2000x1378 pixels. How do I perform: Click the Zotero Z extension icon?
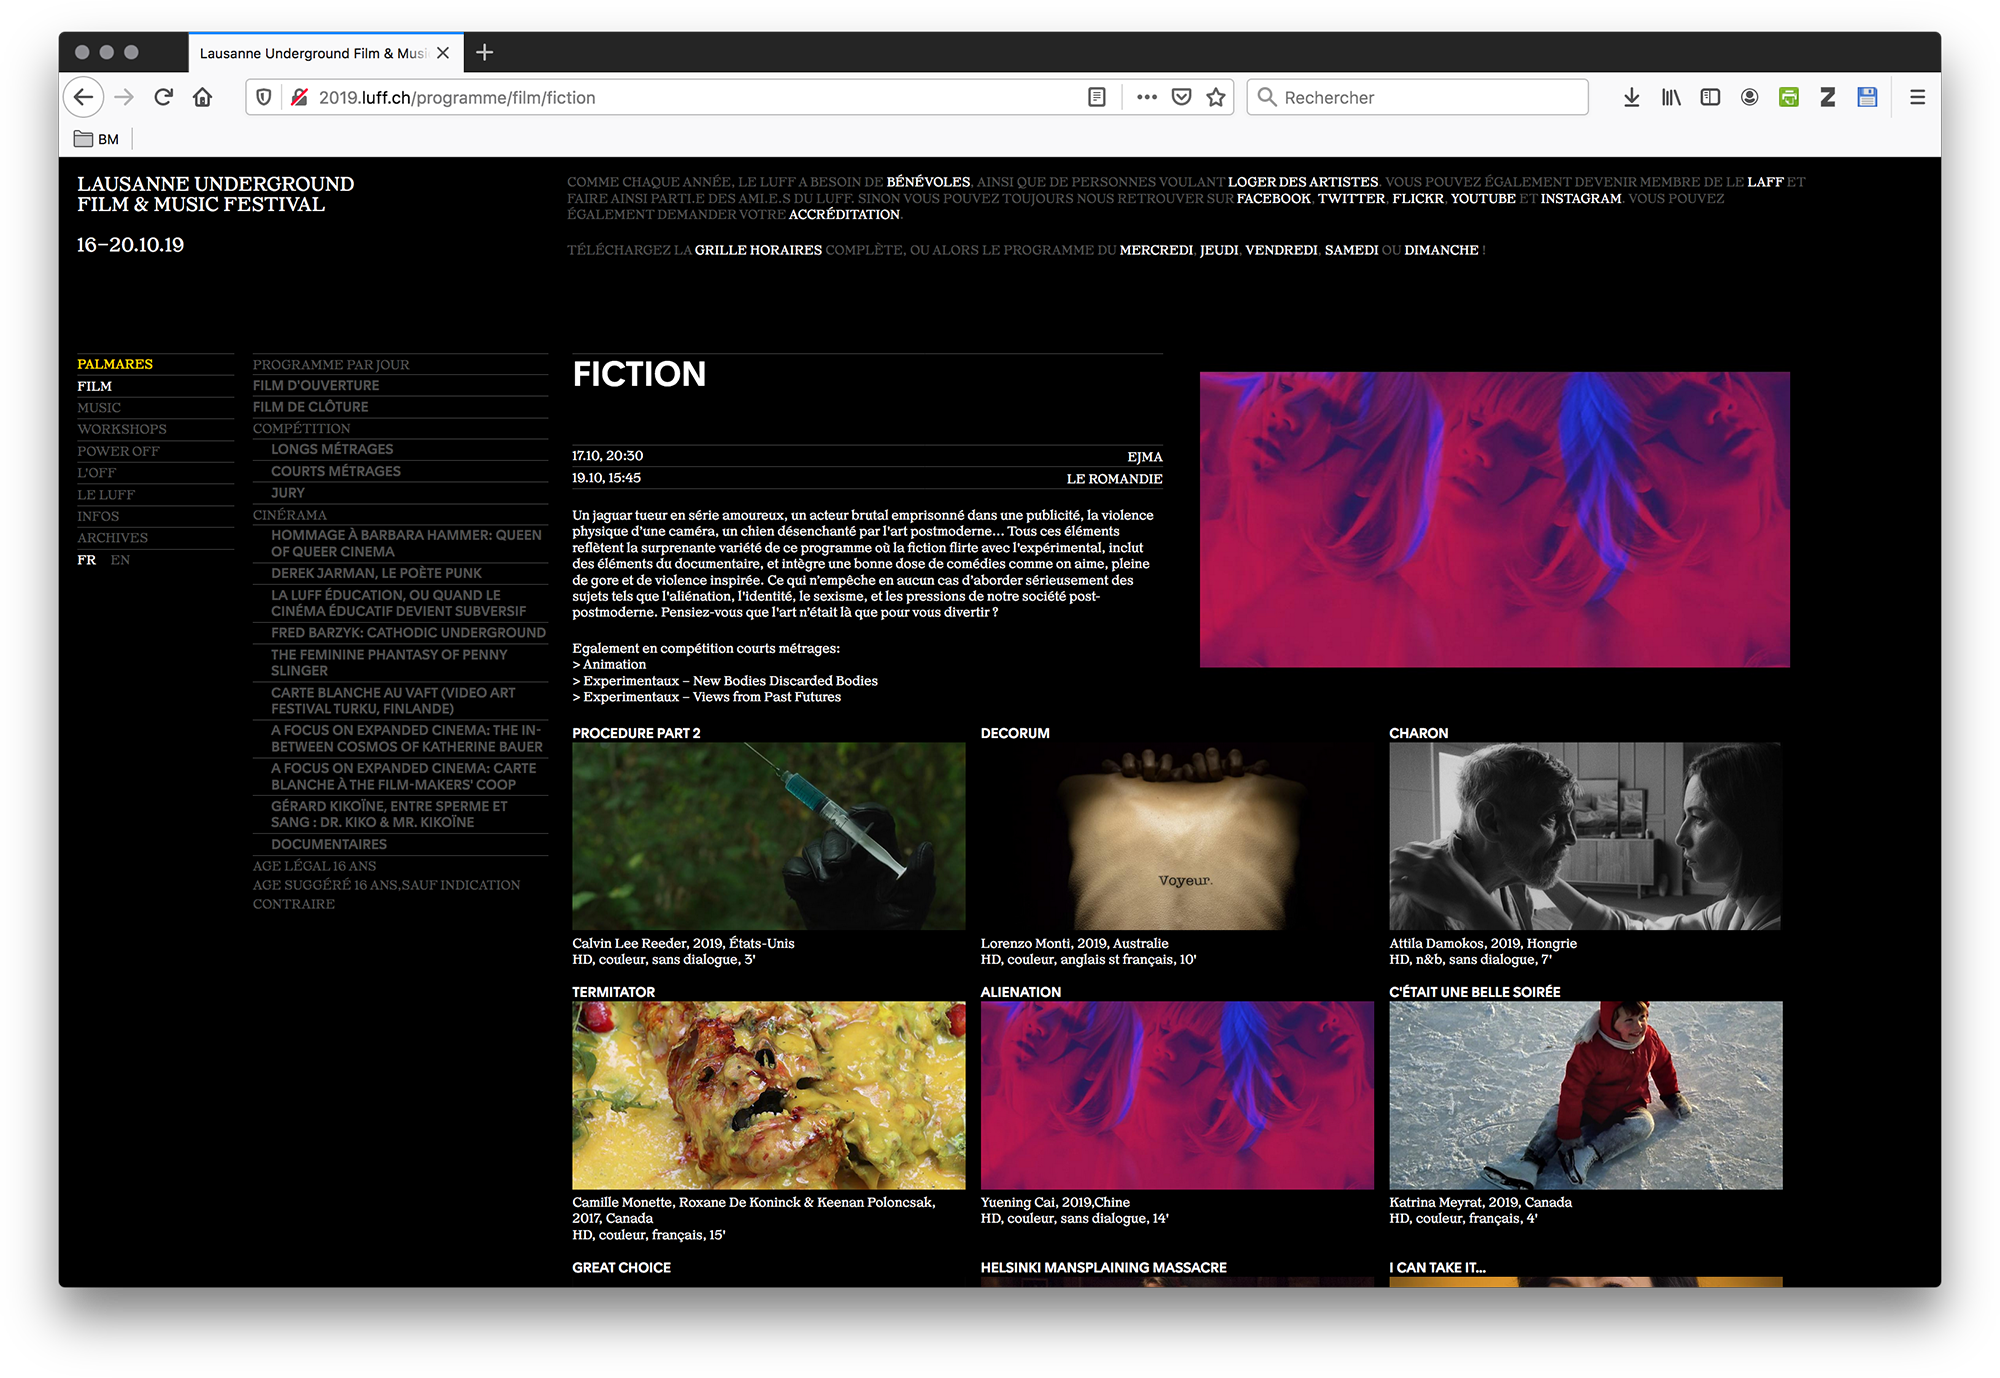click(x=1828, y=97)
